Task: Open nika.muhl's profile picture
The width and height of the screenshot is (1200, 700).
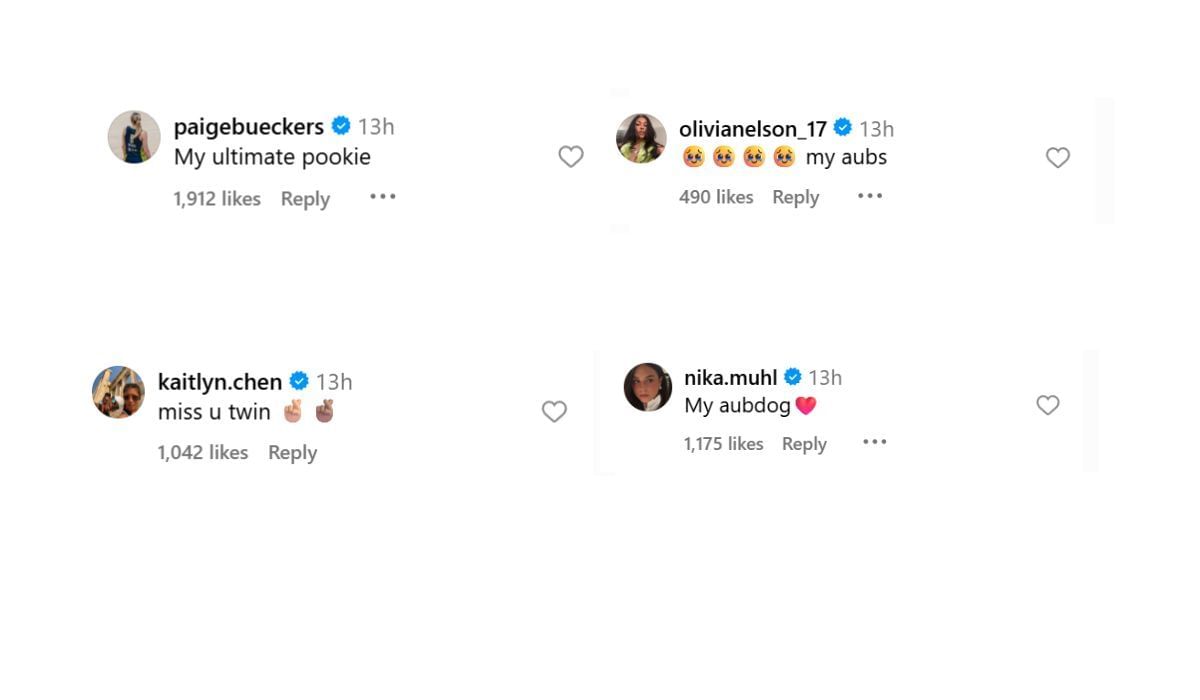Action: click(x=648, y=387)
